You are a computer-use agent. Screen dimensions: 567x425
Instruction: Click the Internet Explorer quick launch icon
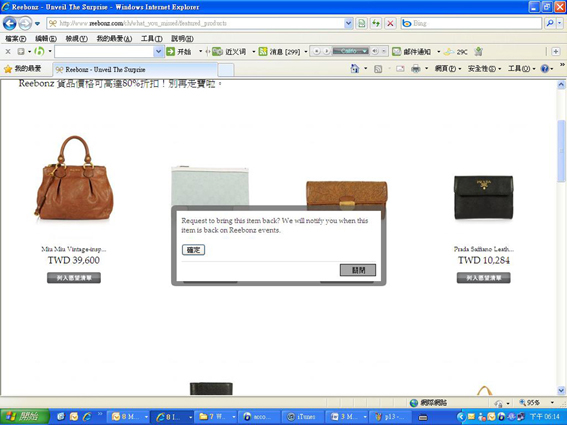[x=87, y=417]
